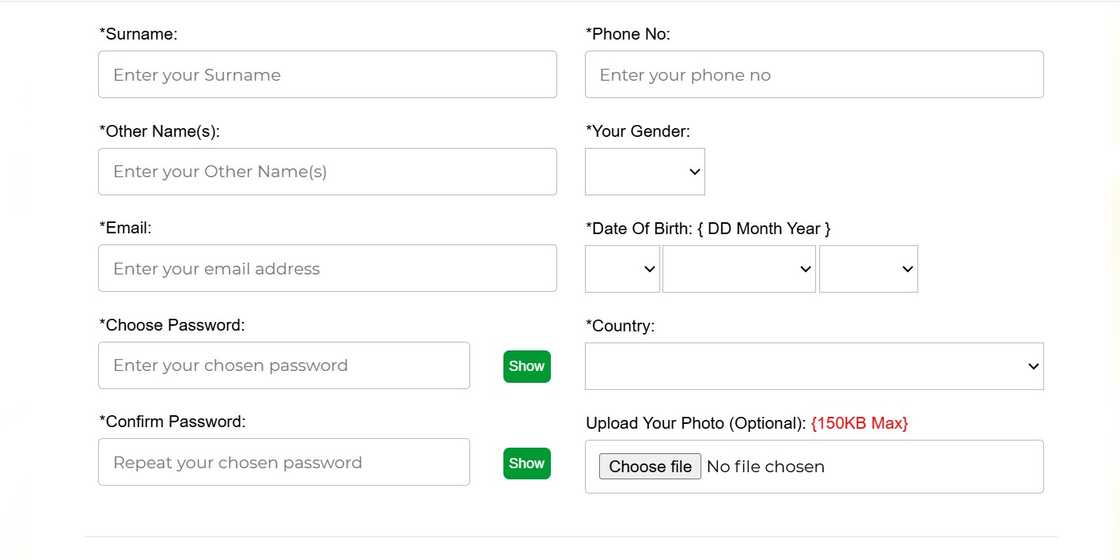The height and width of the screenshot is (560, 1120).
Task: Show the confirm password text
Action: (x=527, y=463)
